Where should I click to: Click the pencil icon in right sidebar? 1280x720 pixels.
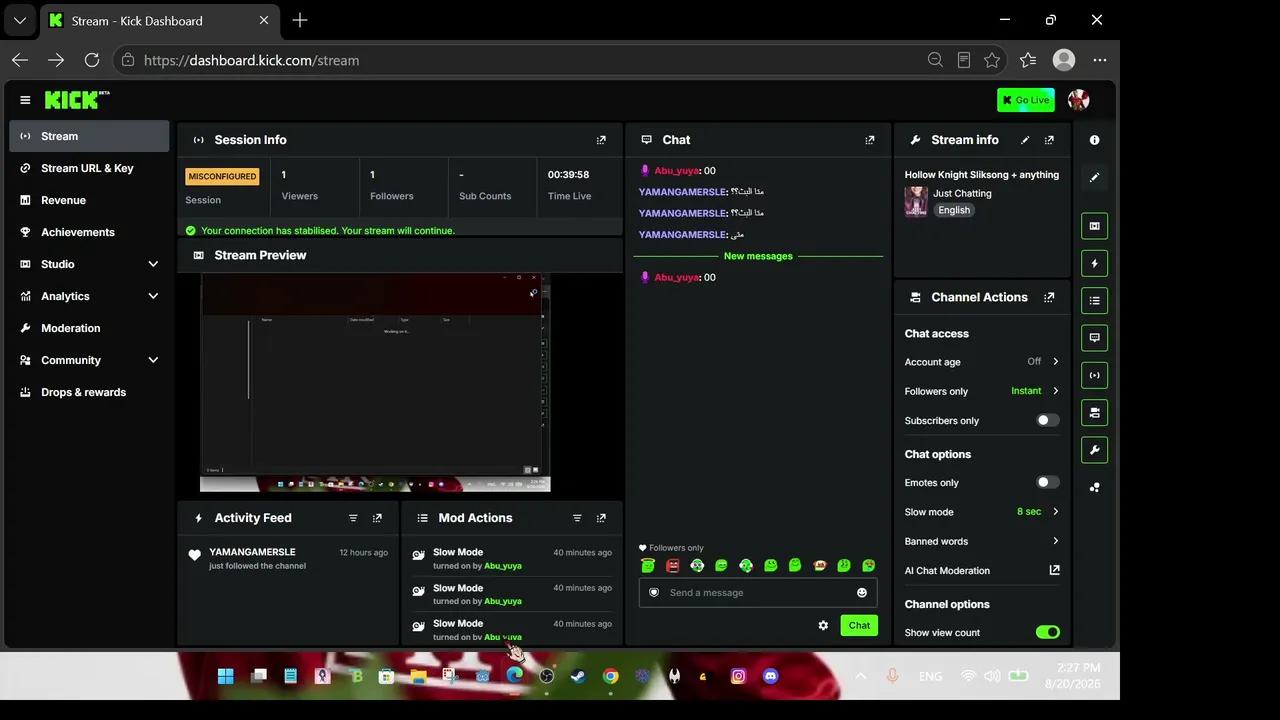[1095, 177]
